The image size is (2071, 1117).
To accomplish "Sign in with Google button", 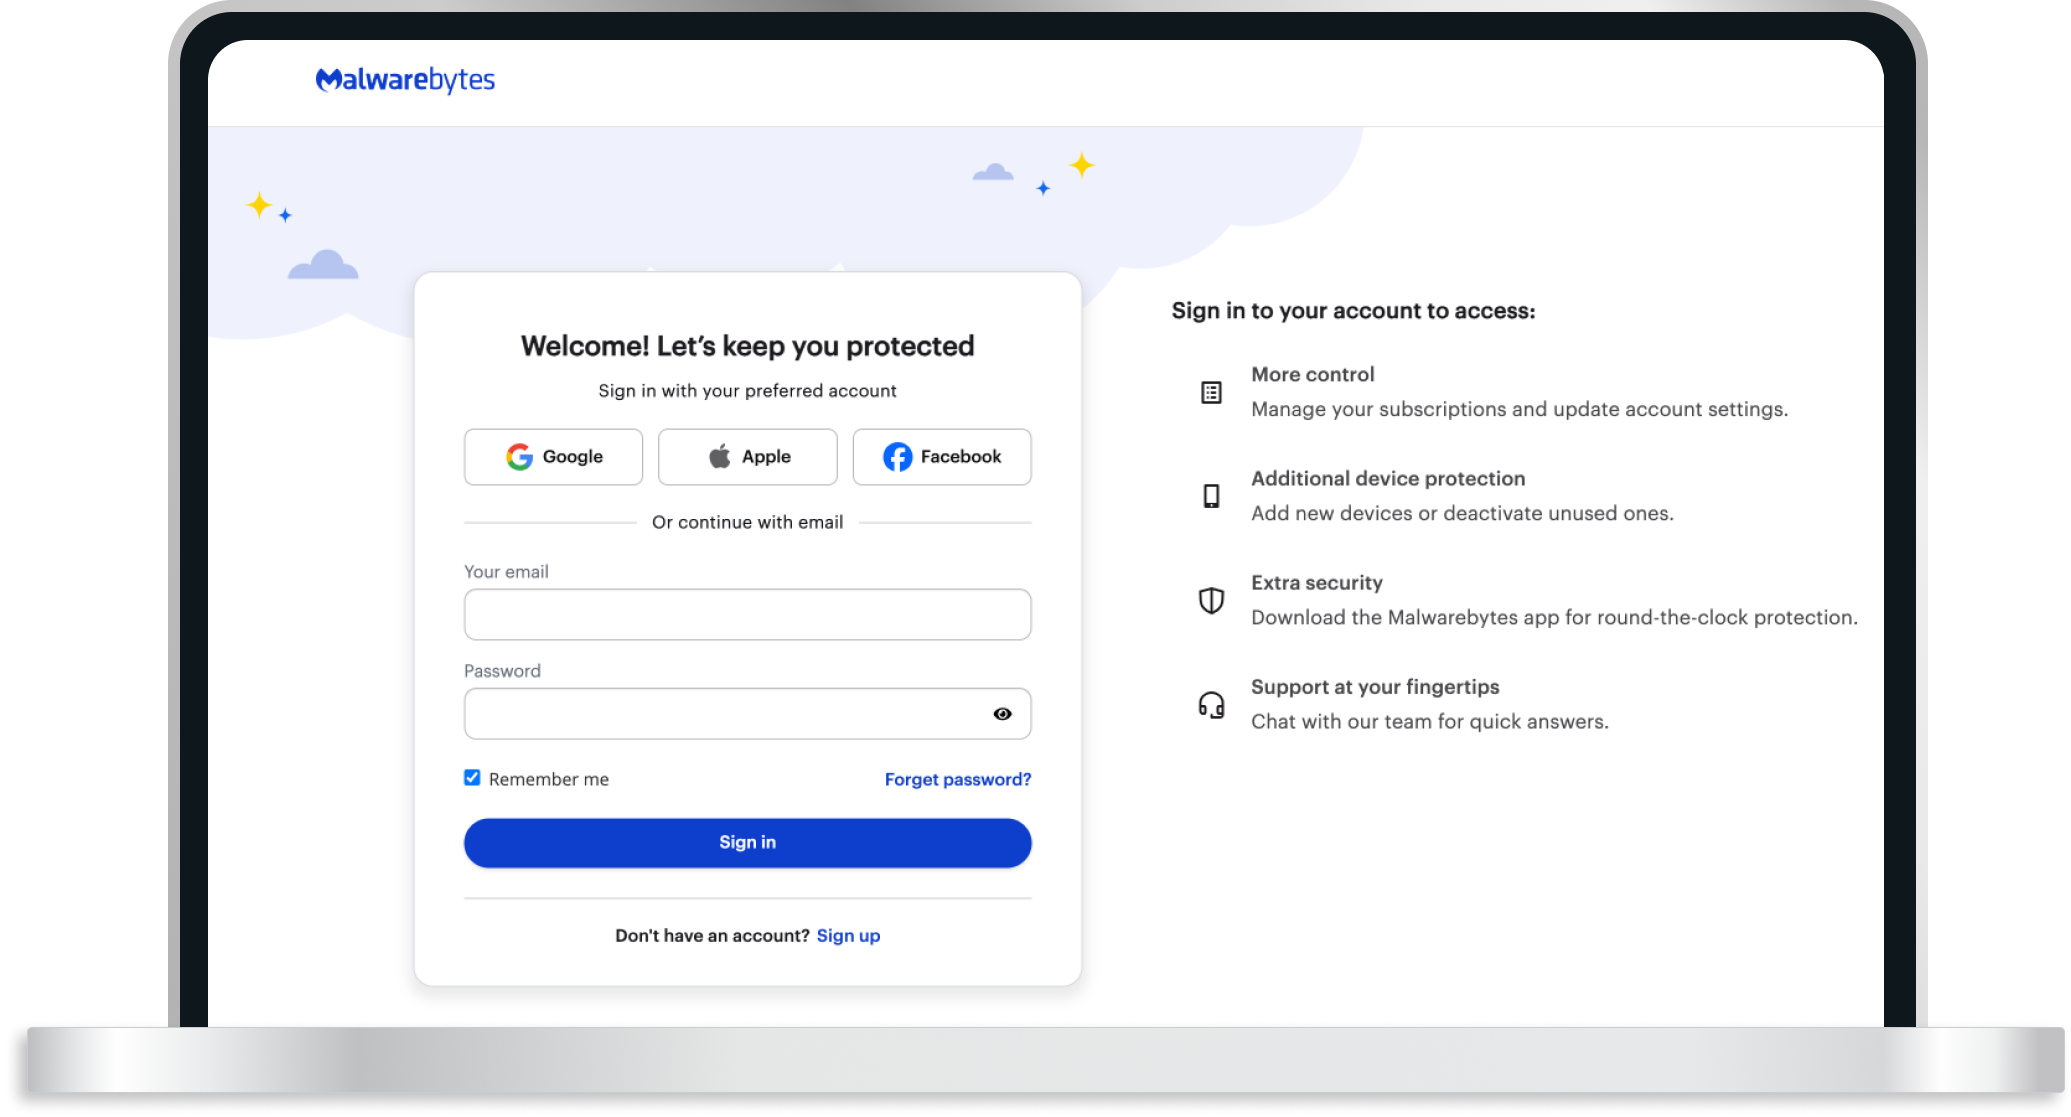I will coord(553,457).
